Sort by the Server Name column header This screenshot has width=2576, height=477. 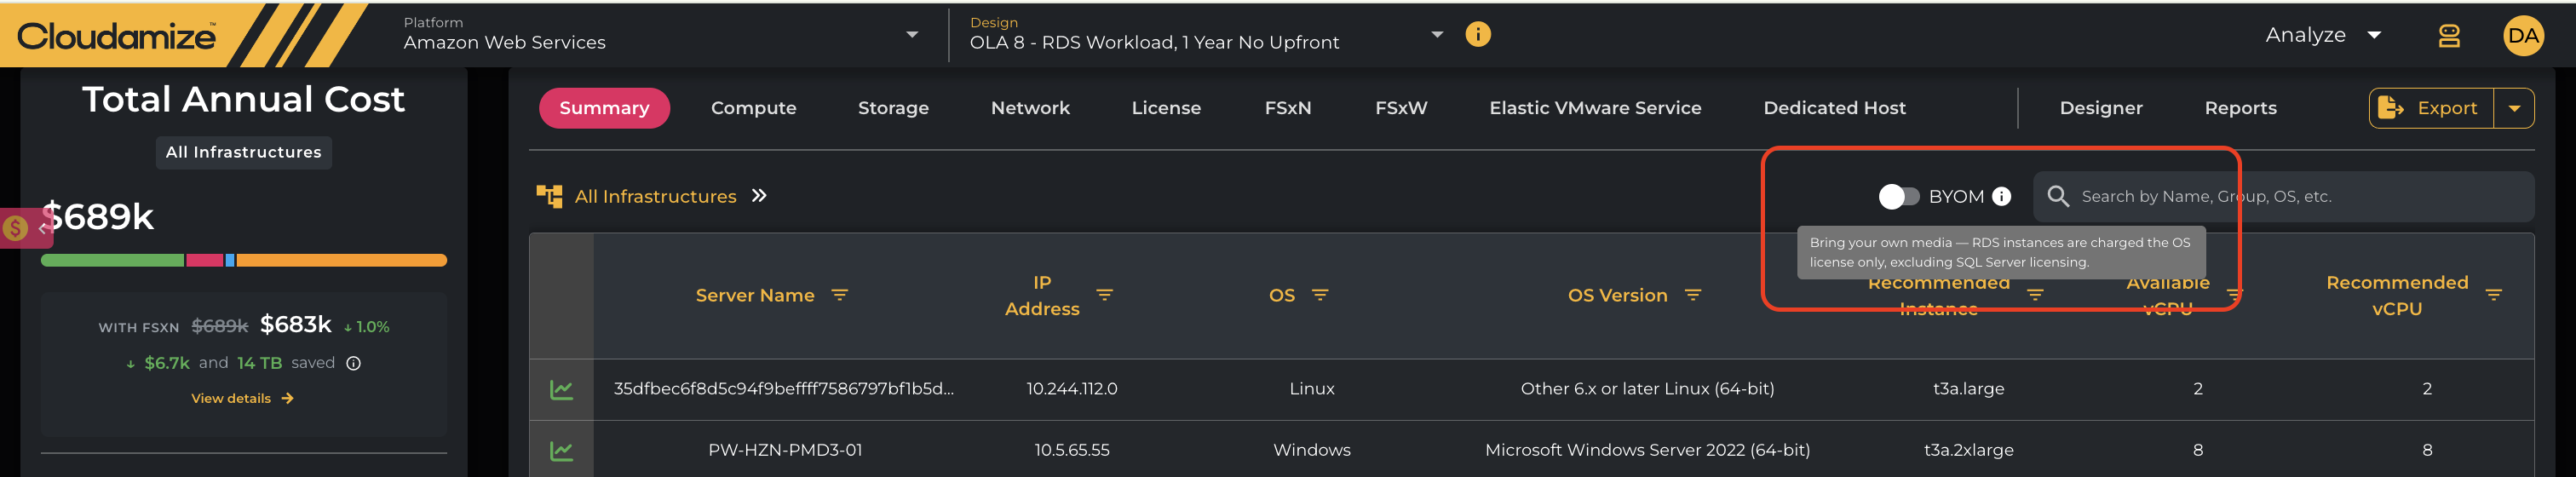point(754,295)
